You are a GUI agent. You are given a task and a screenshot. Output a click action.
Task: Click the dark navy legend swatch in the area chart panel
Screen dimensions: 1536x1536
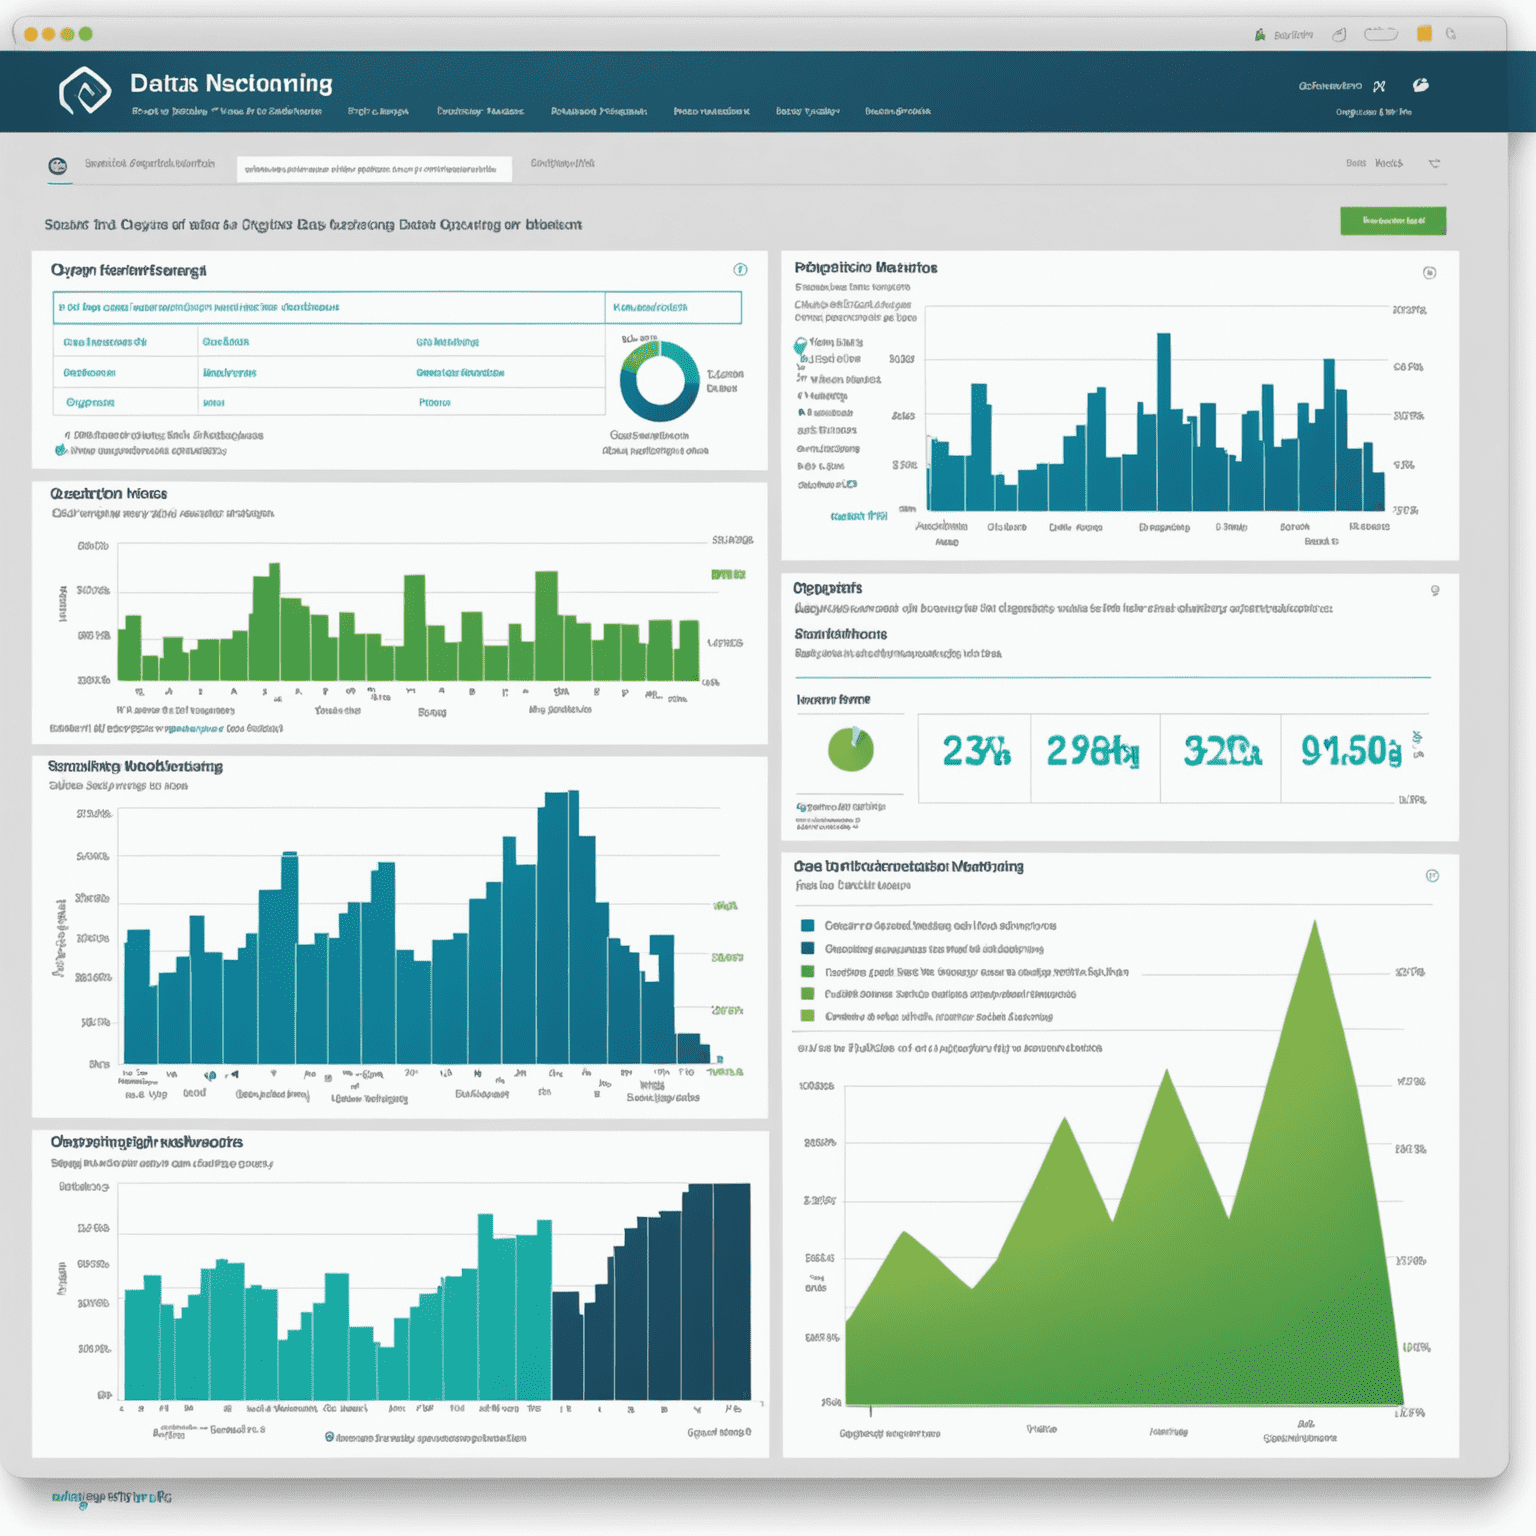(x=807, y=948)
